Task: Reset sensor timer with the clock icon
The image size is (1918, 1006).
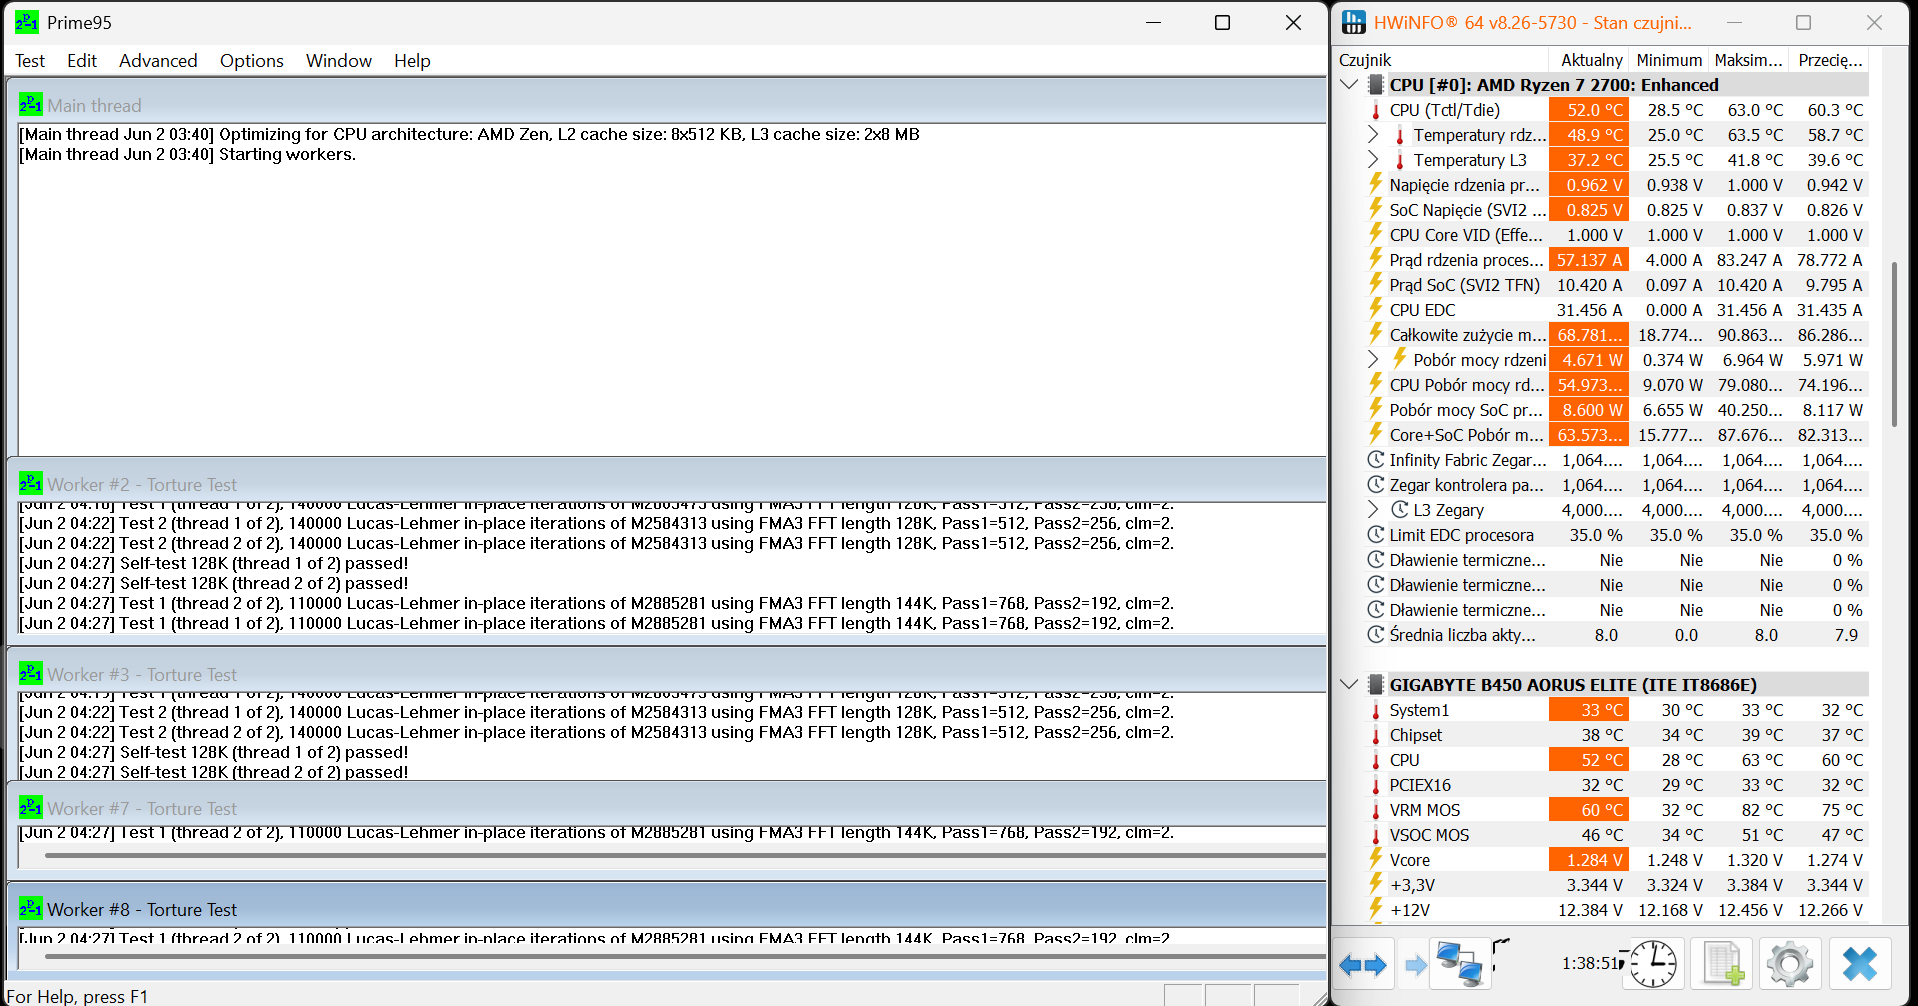Action: 1653,965
